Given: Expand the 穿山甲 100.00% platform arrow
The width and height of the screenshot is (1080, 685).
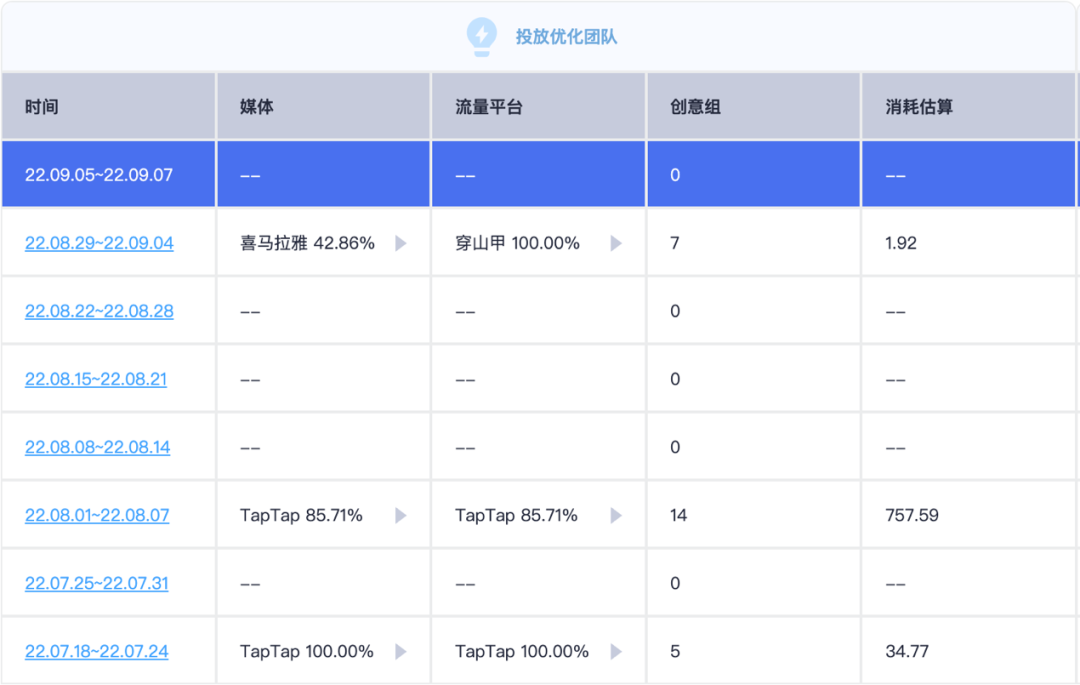Looking at the screenshot, I should [616, 243].
